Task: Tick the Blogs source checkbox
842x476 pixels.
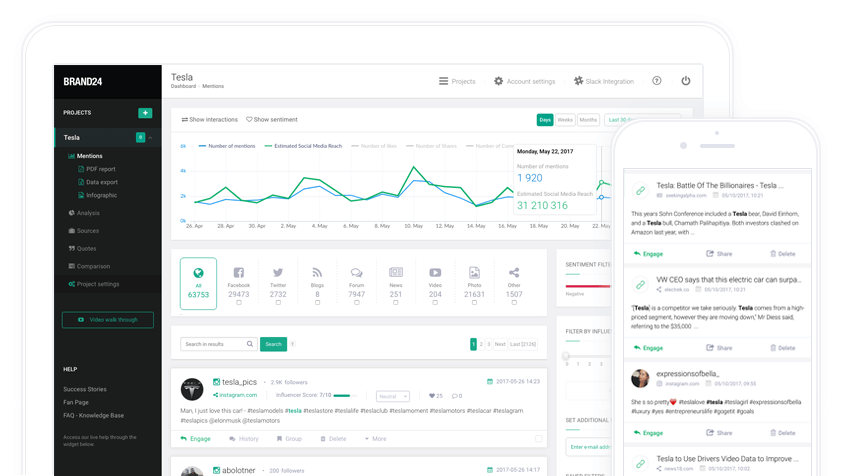Action: click(x=317, y=303)
